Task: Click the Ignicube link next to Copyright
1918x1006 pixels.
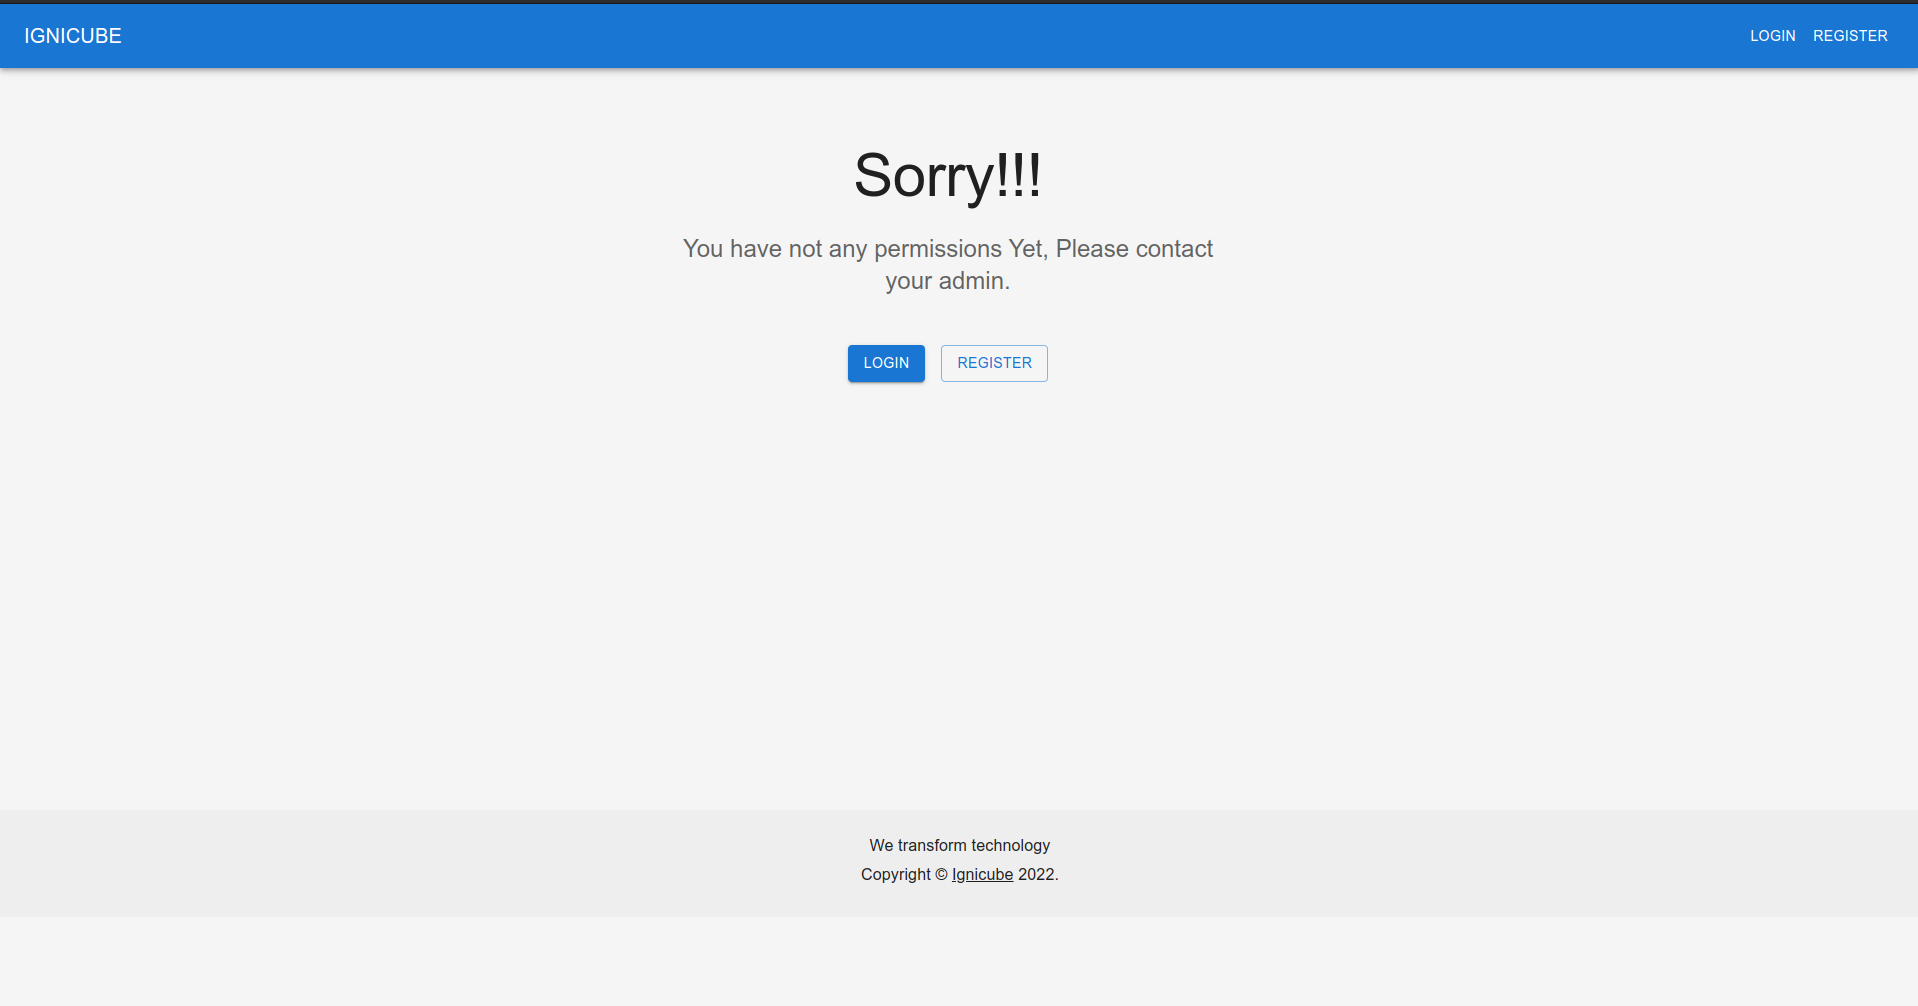Action: [982, 874]
